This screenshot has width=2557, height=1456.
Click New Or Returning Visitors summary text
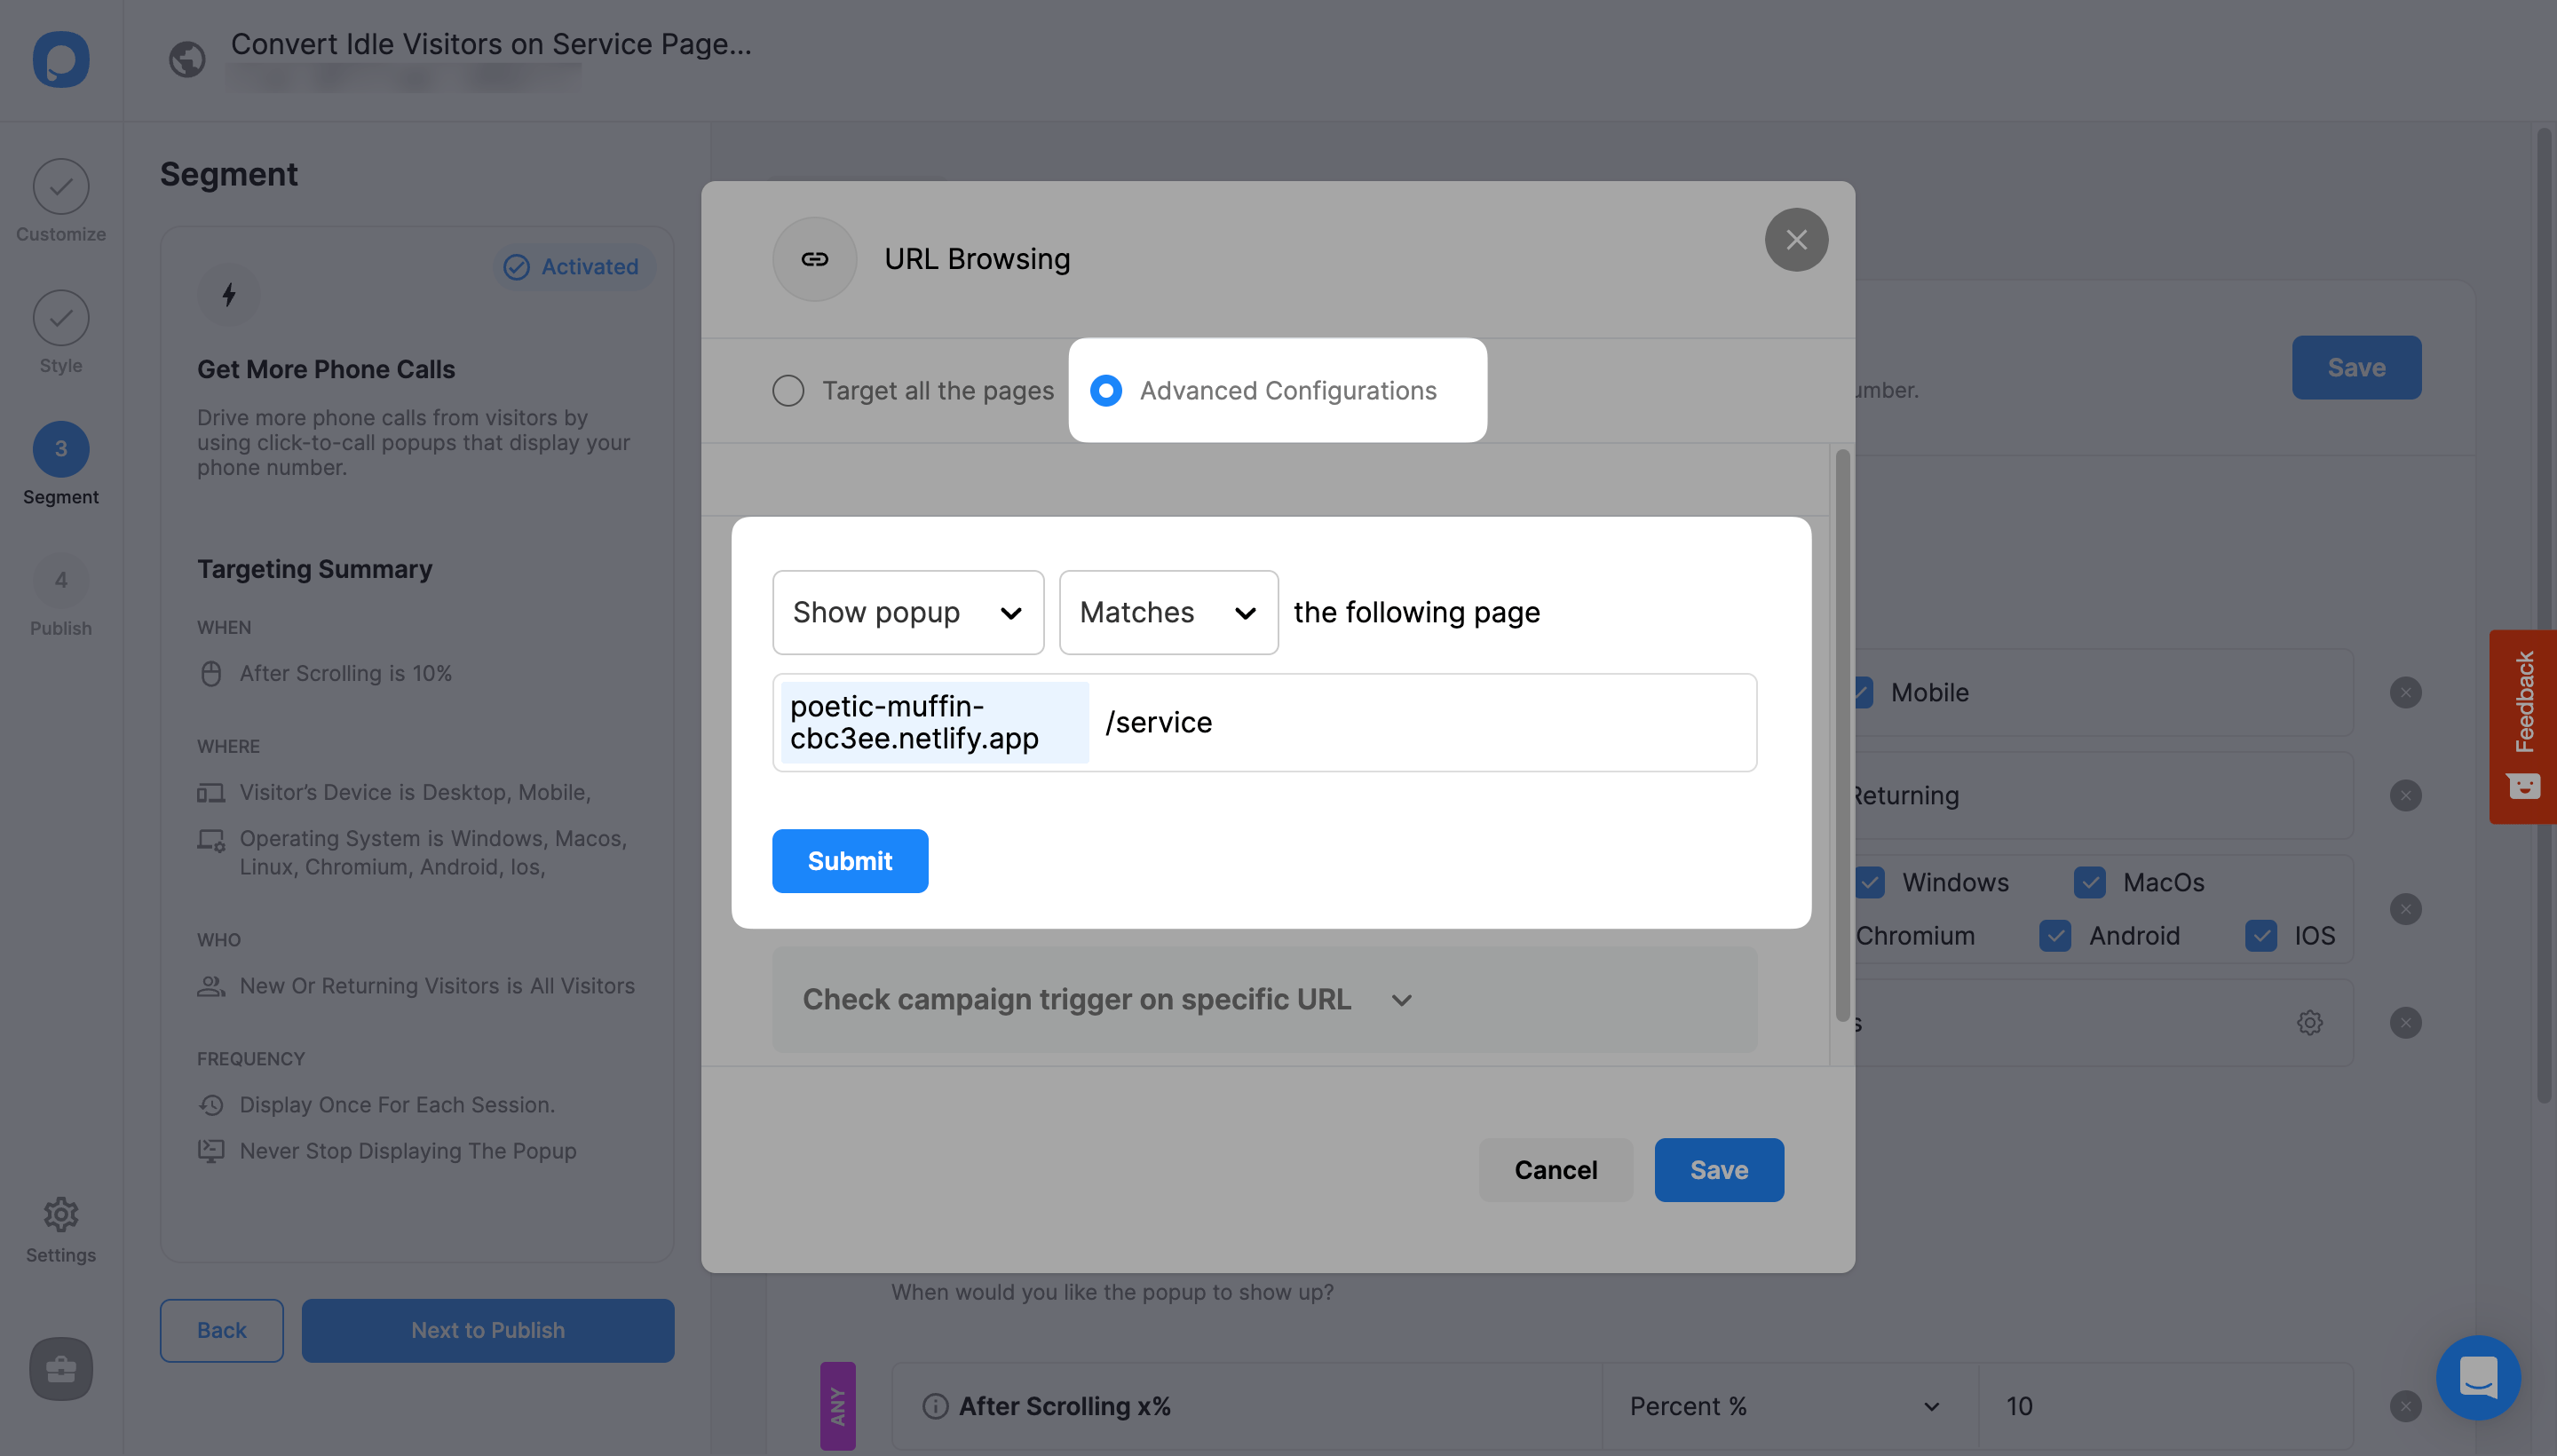tap(437, 986)
